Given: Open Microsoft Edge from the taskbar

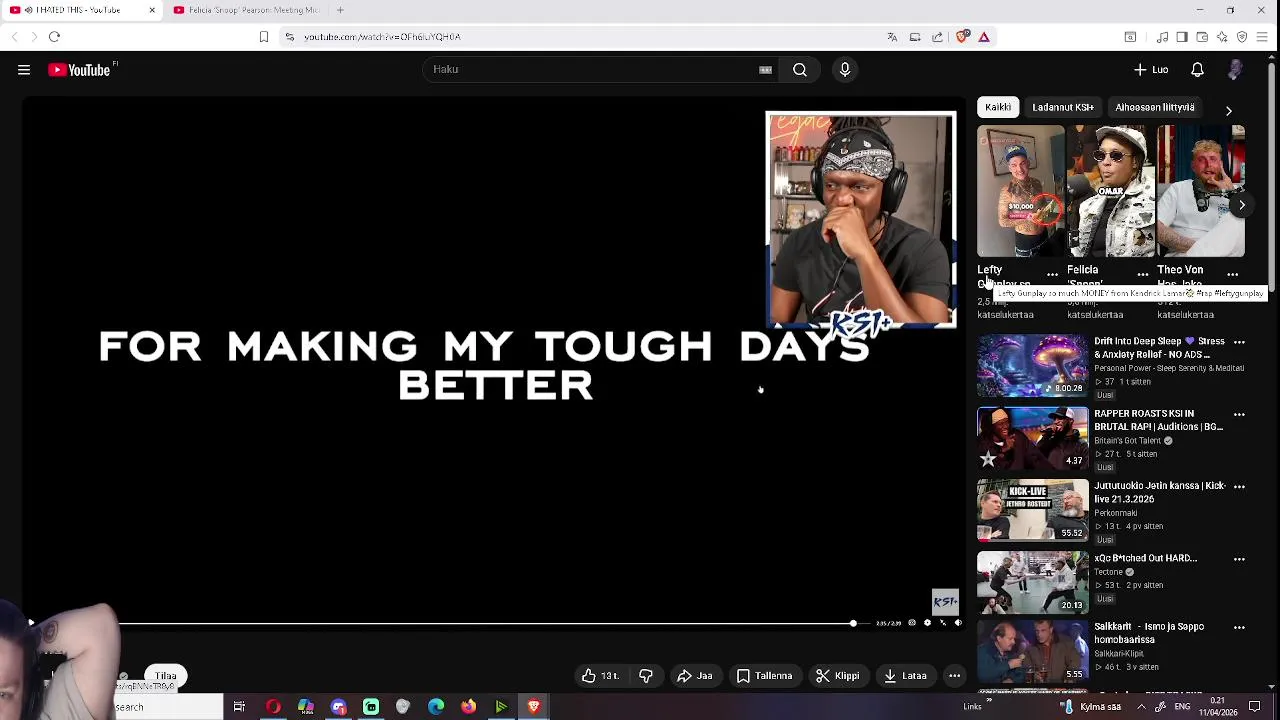Looking at the screenshot, I should pos(436,707).
